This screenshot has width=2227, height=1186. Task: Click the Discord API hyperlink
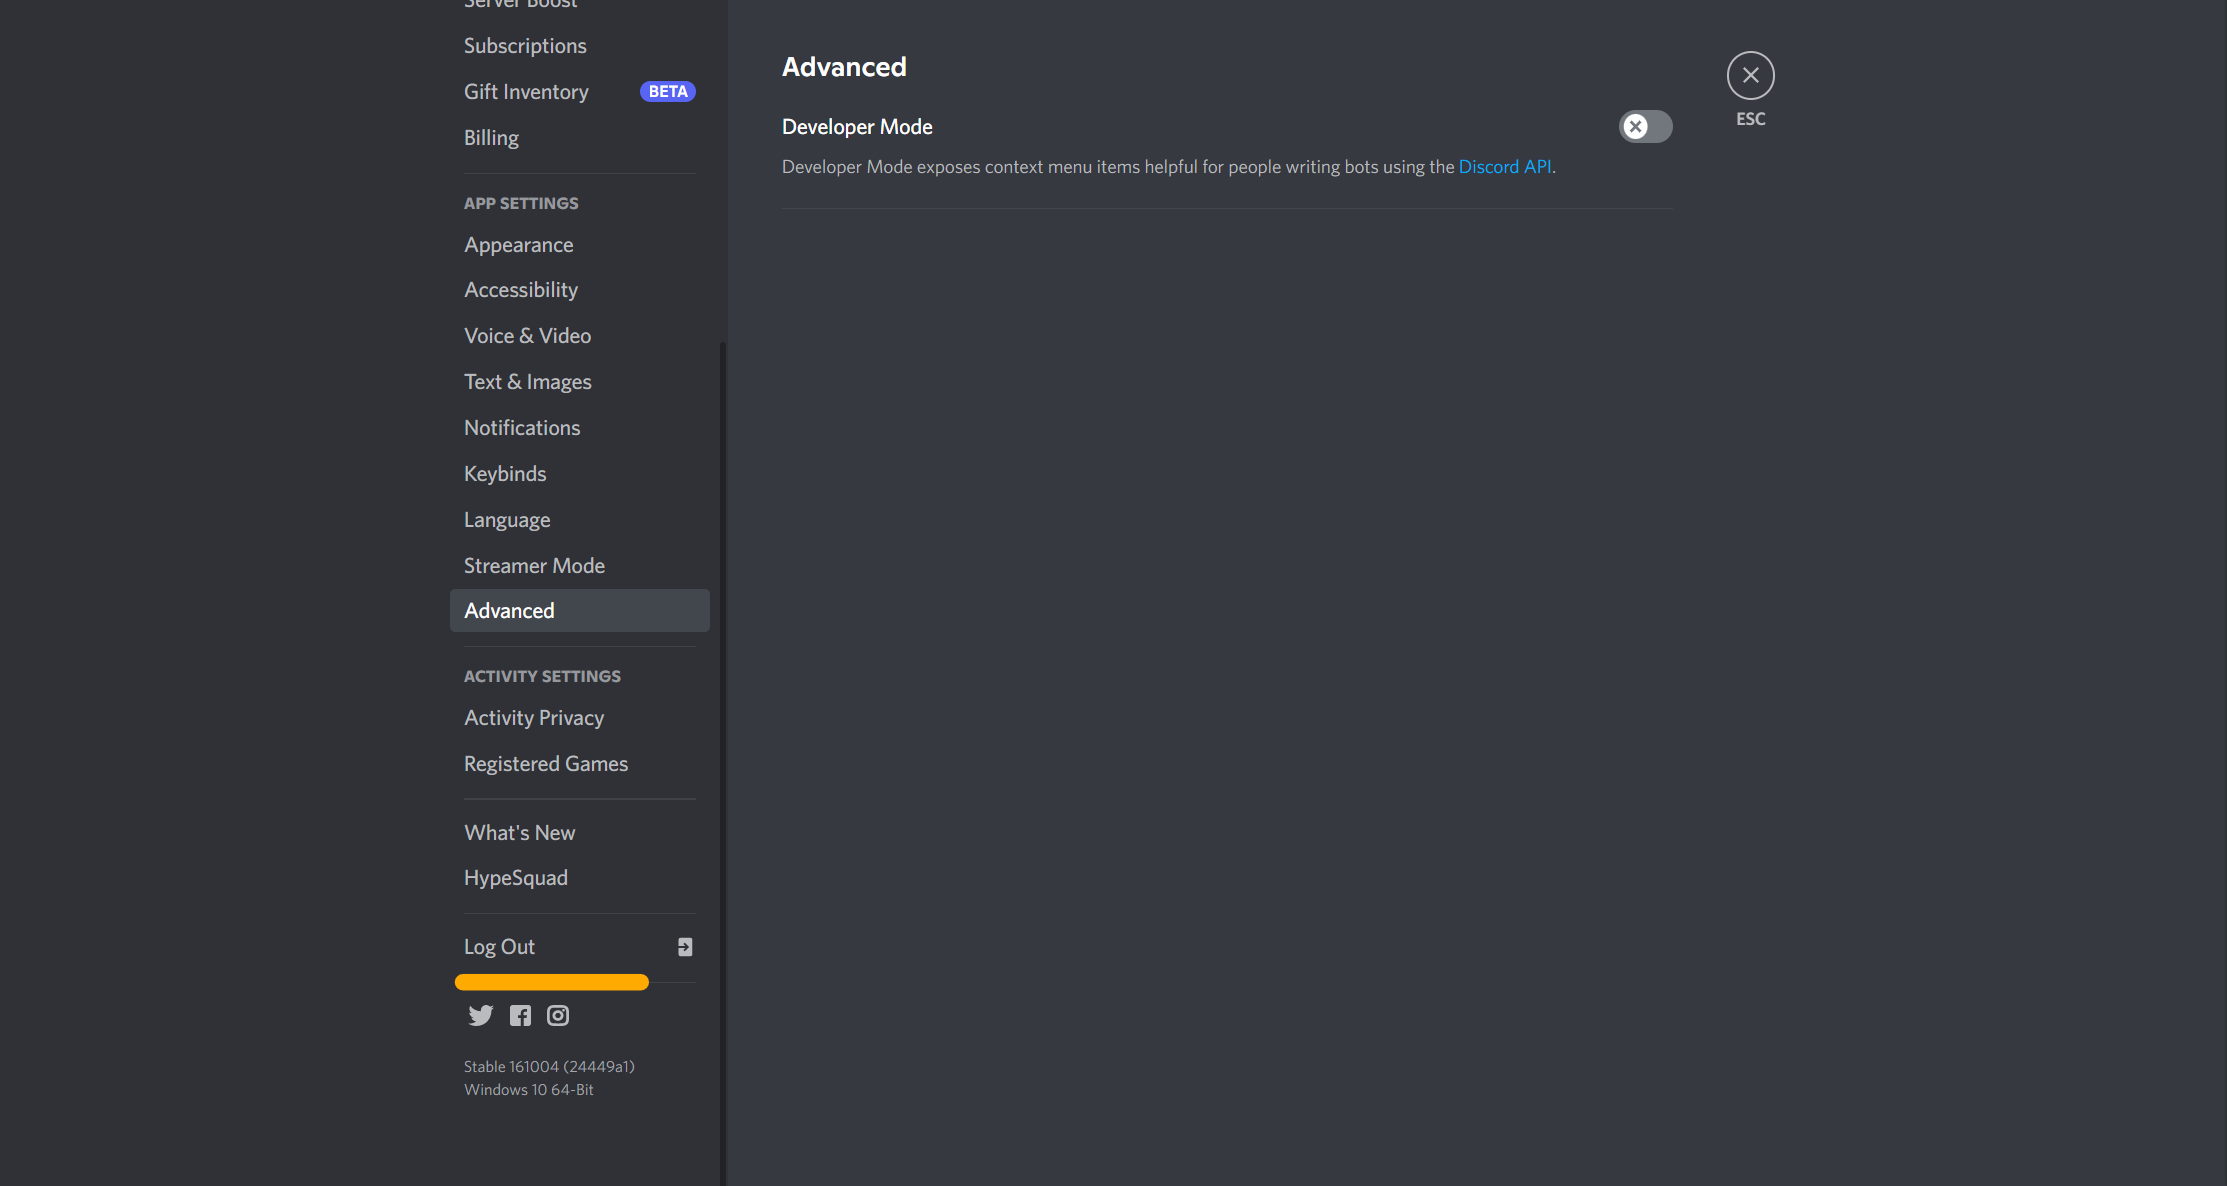pos(1507,166)
